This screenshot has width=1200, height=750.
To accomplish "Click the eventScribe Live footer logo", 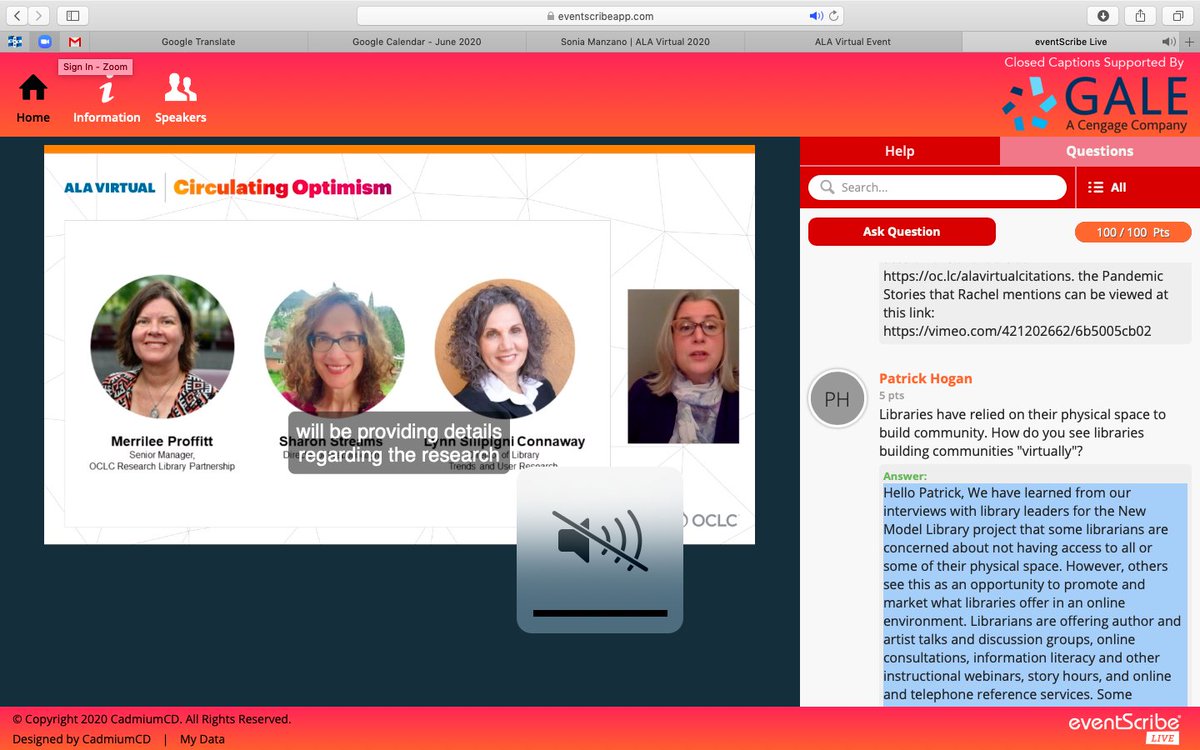I will (1124, 727).
